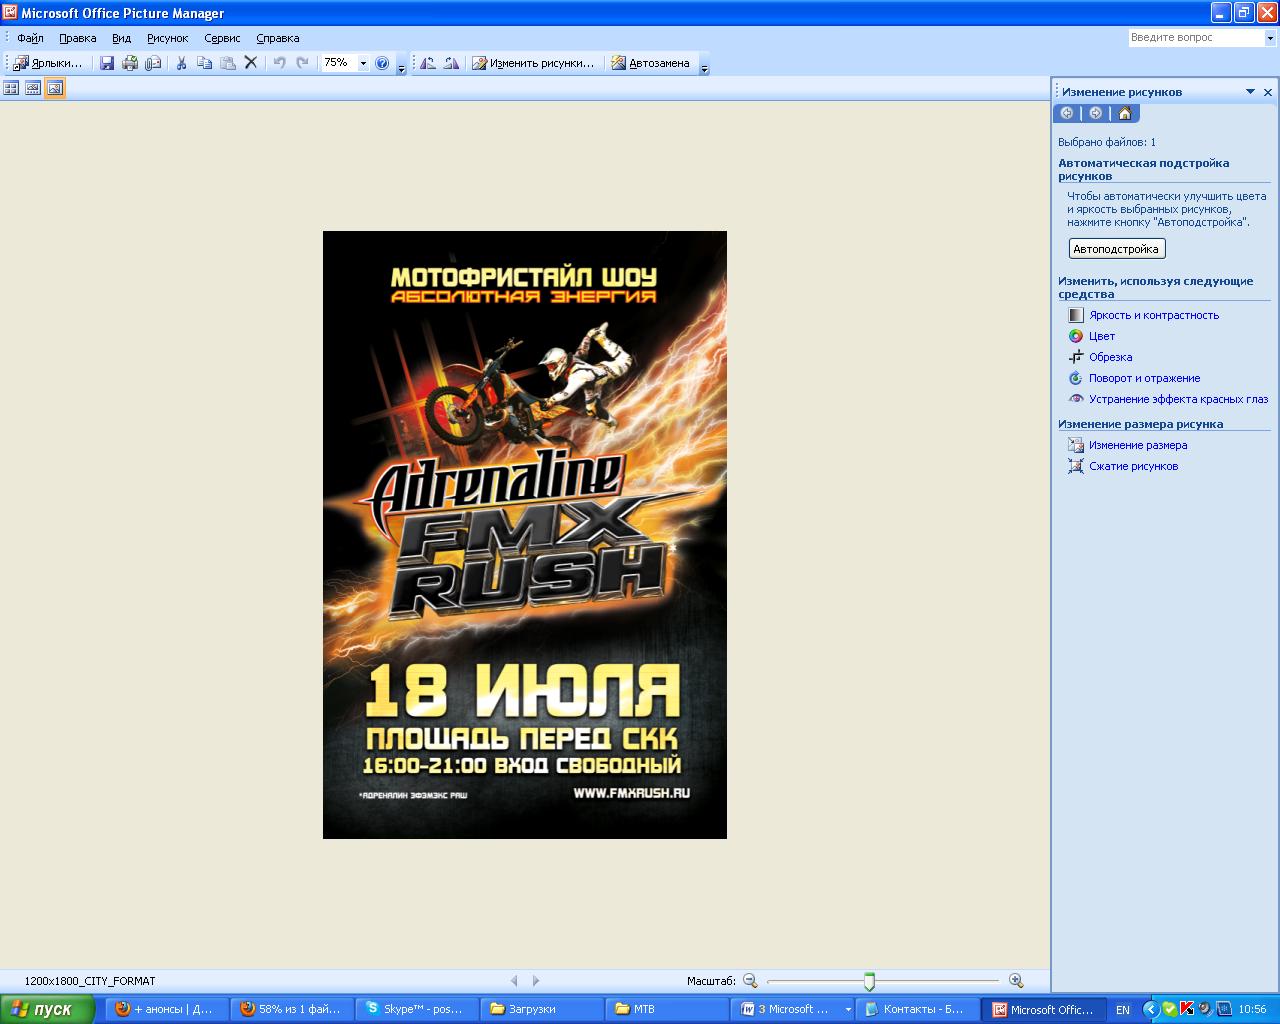Screen dimensions: 1280x1024
Task: Print the picture using printer icon
Action: pyautogui.click(x=130, y=63)
